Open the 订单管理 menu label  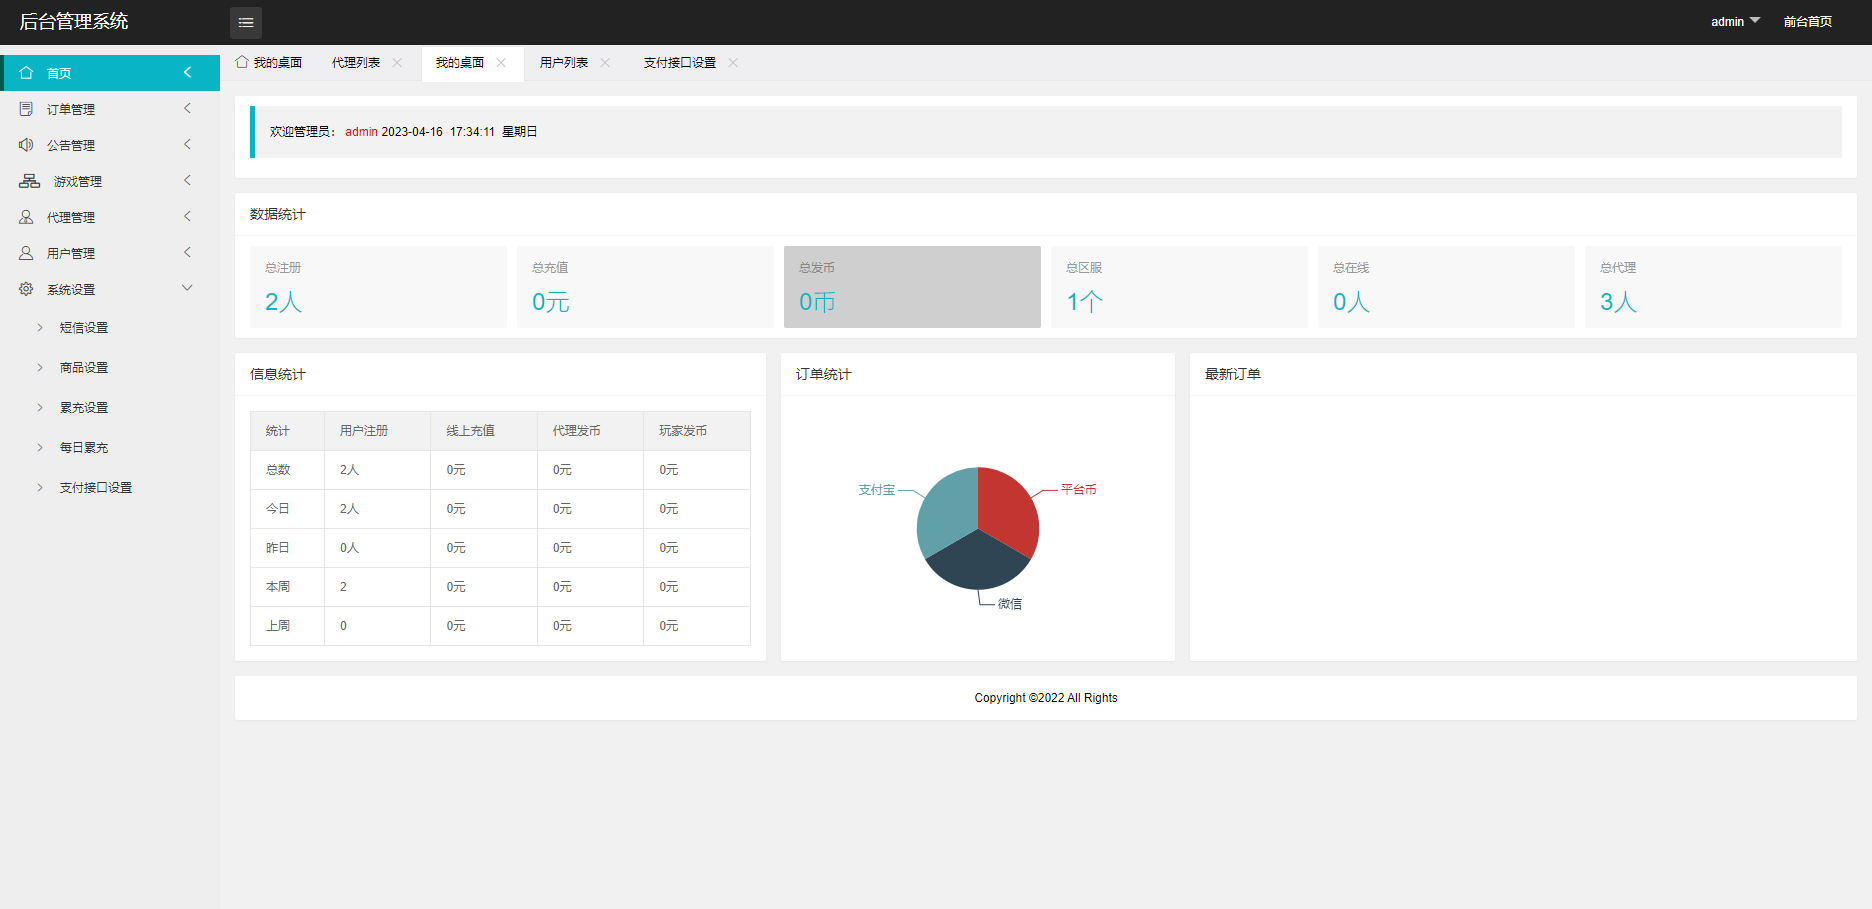tap(71, 109)
